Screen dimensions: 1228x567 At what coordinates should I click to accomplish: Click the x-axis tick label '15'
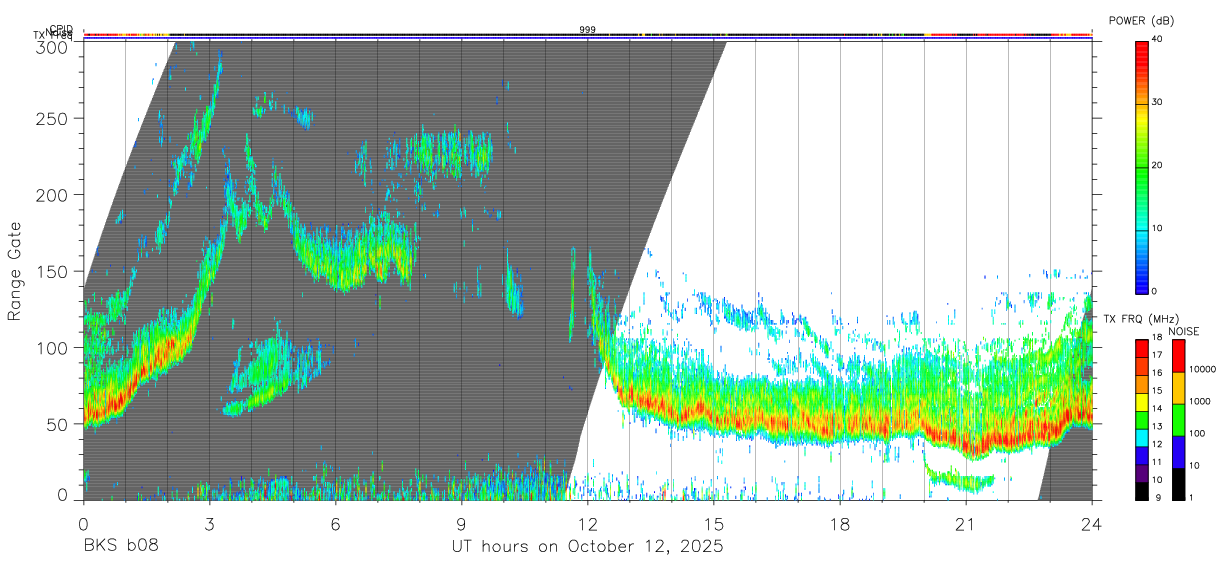pyautogui.click(x=714, y=524)
